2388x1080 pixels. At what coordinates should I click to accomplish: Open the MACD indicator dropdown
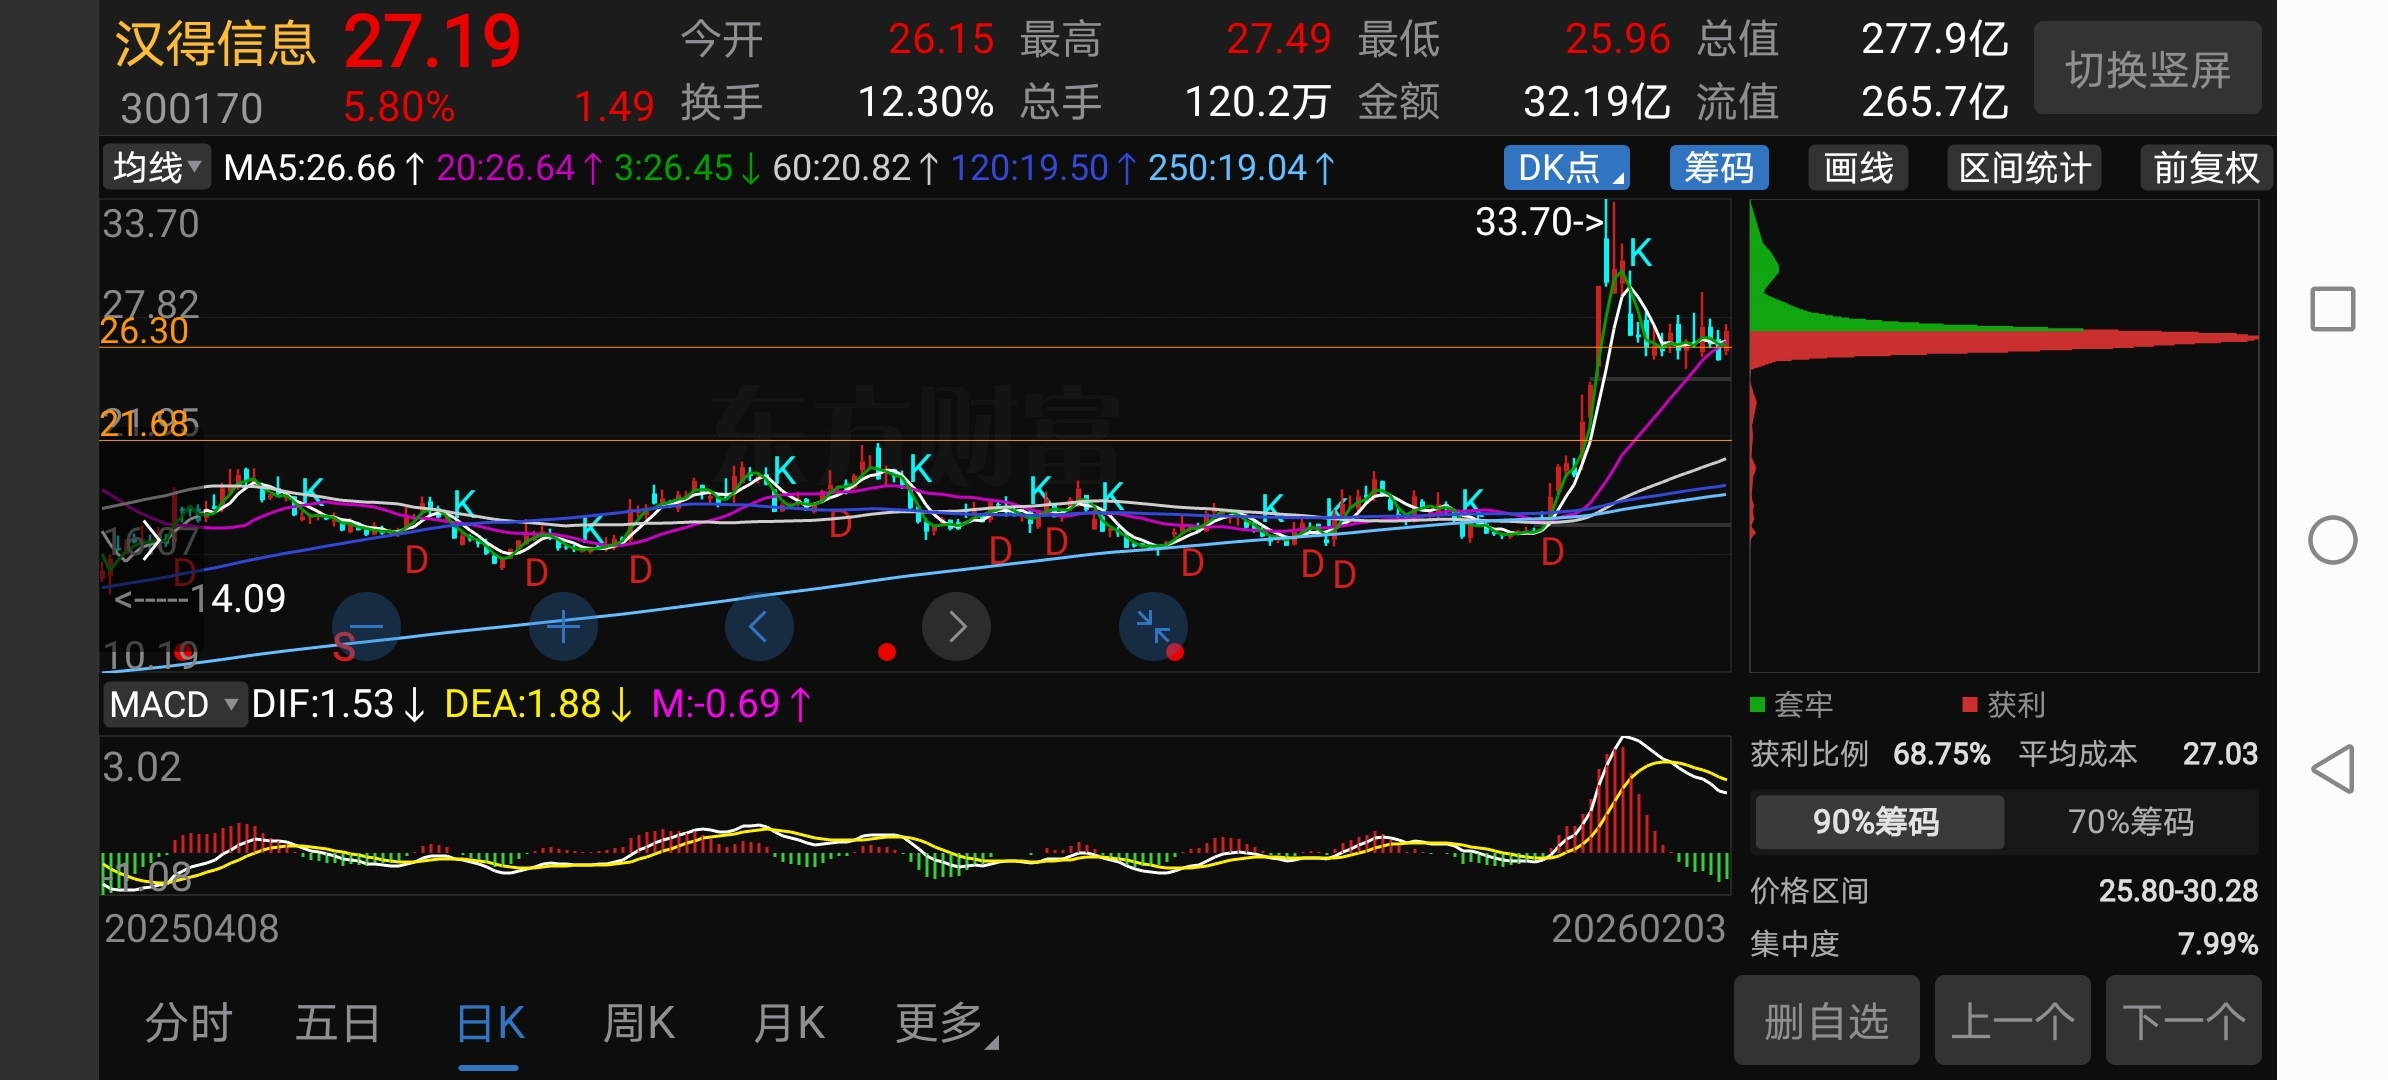coord(174,705)
